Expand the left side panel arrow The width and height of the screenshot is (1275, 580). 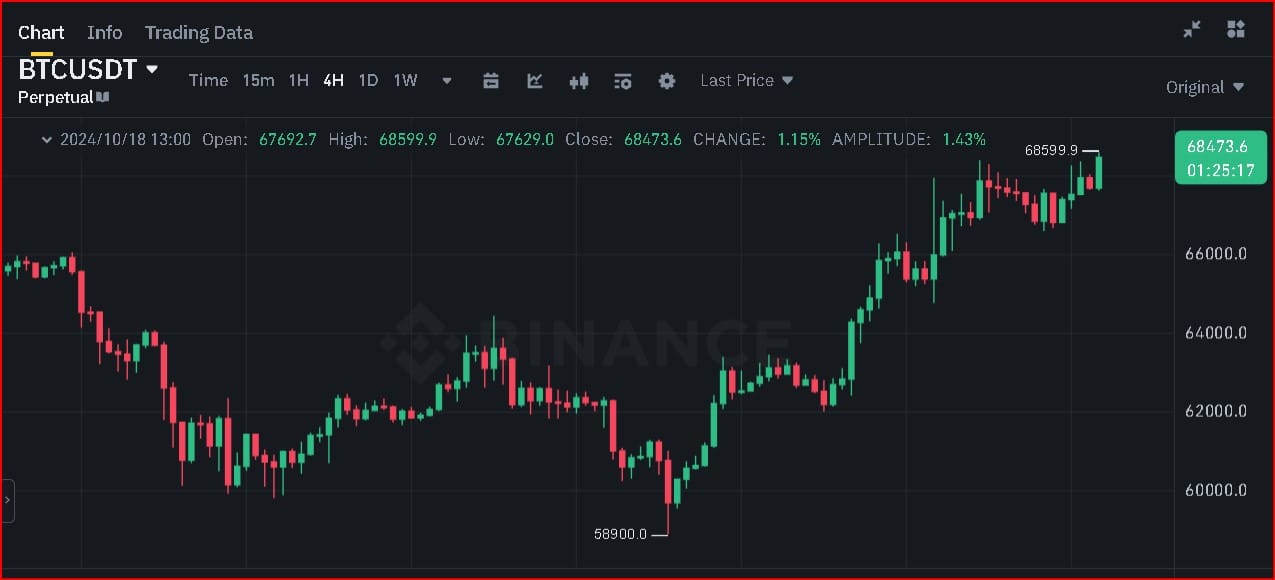click(8, 500)
